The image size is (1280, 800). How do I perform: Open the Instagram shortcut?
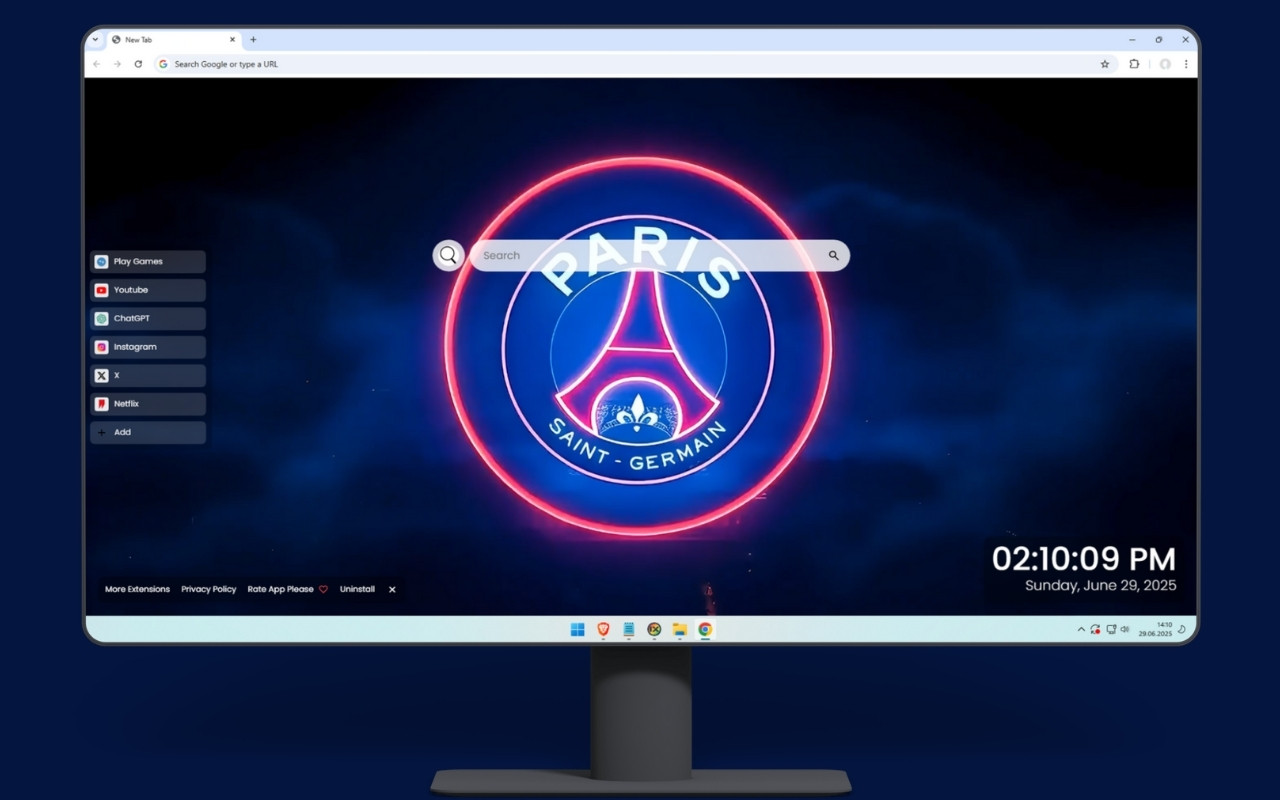(x=135, y=347)
